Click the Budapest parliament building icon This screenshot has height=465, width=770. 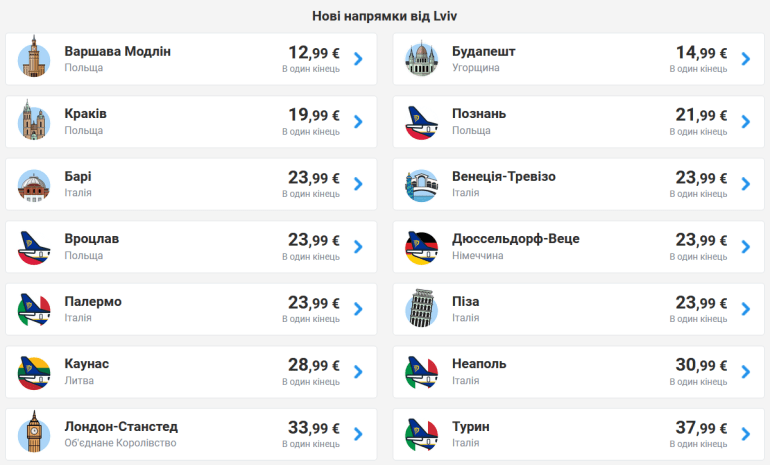pos(422,58)
